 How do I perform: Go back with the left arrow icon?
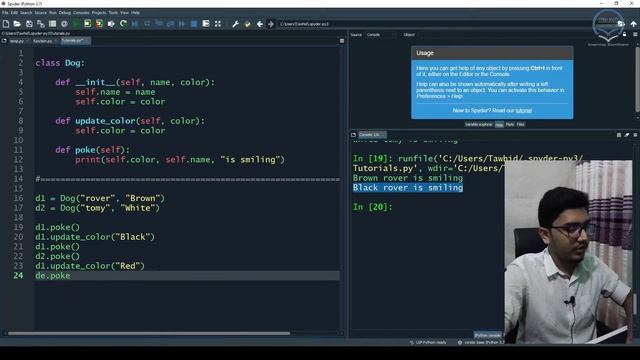(260, 24)
